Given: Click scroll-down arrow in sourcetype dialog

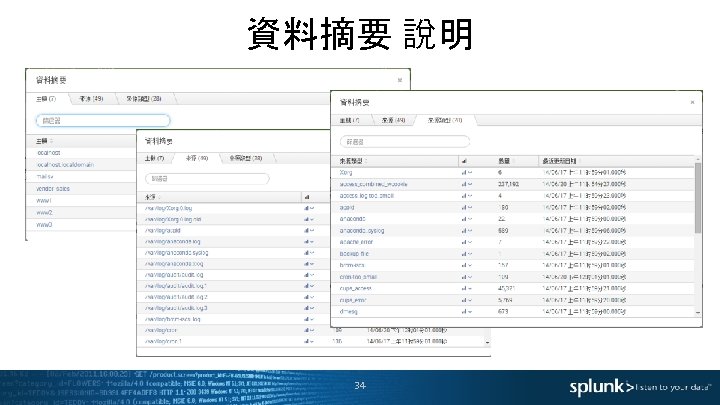Looking at the screenshot, I should pos(698,312).
